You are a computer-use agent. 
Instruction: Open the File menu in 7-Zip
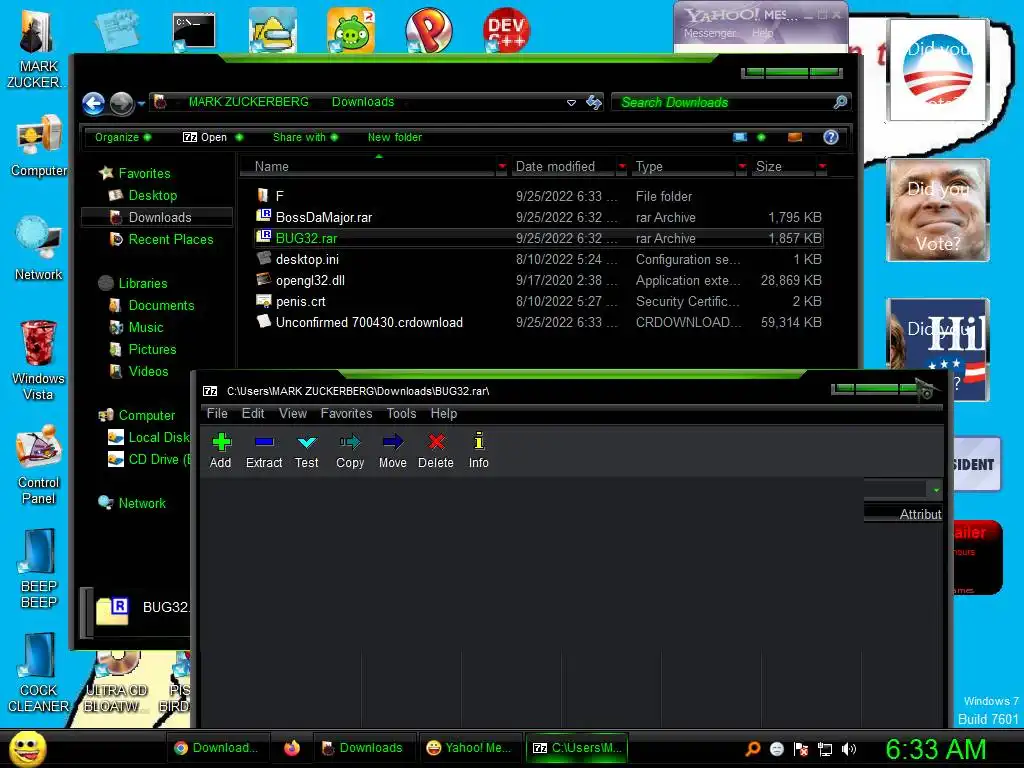[217, 413]
